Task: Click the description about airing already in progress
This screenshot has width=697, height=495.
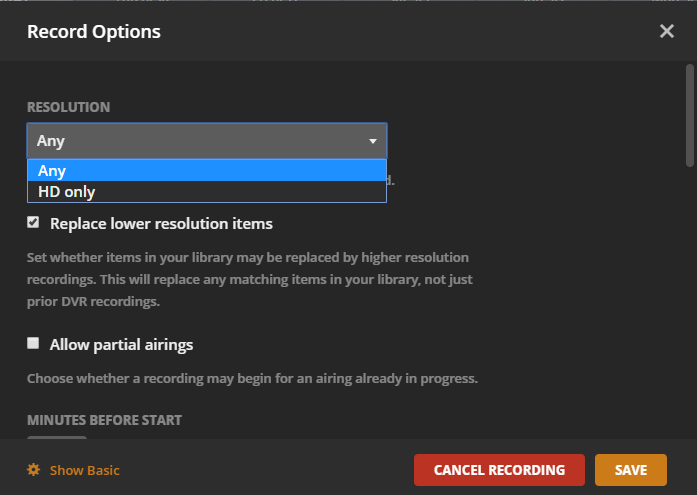Action: click(x=252, y=379)
